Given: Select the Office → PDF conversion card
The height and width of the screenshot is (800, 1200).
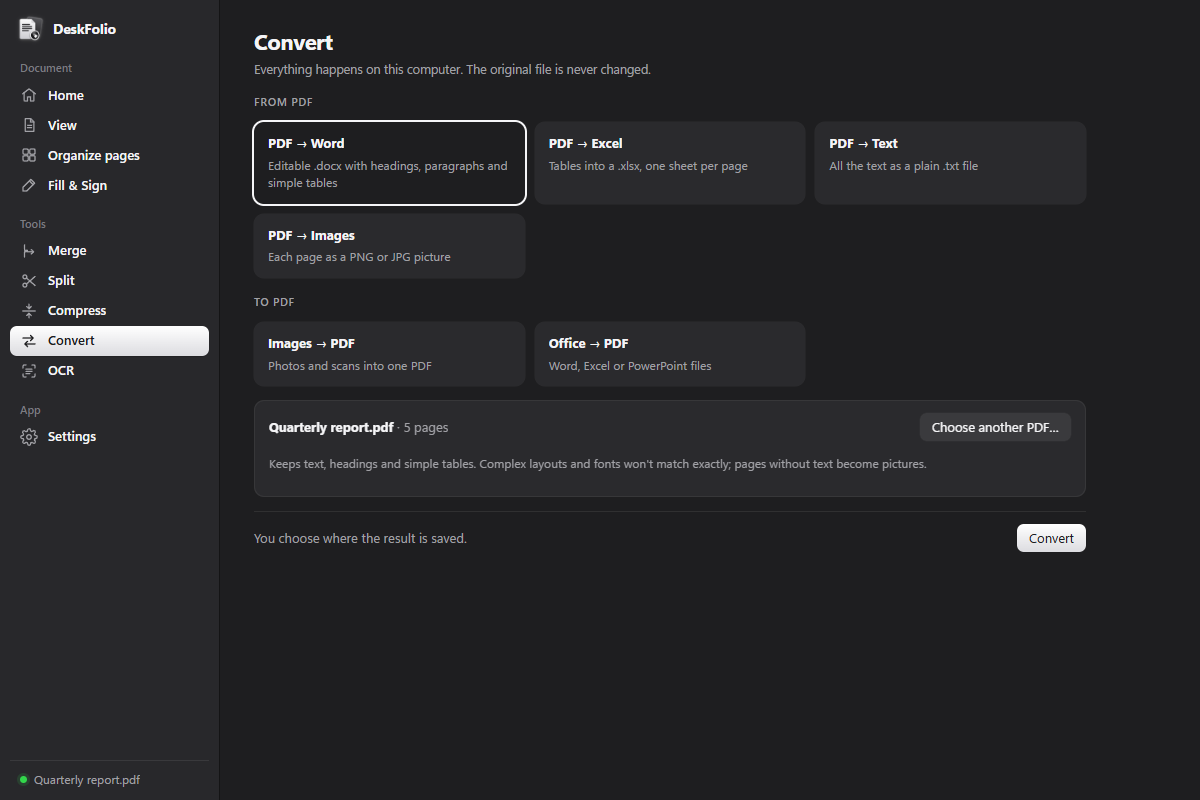Looking at the screenshot, I should [670, 354].
